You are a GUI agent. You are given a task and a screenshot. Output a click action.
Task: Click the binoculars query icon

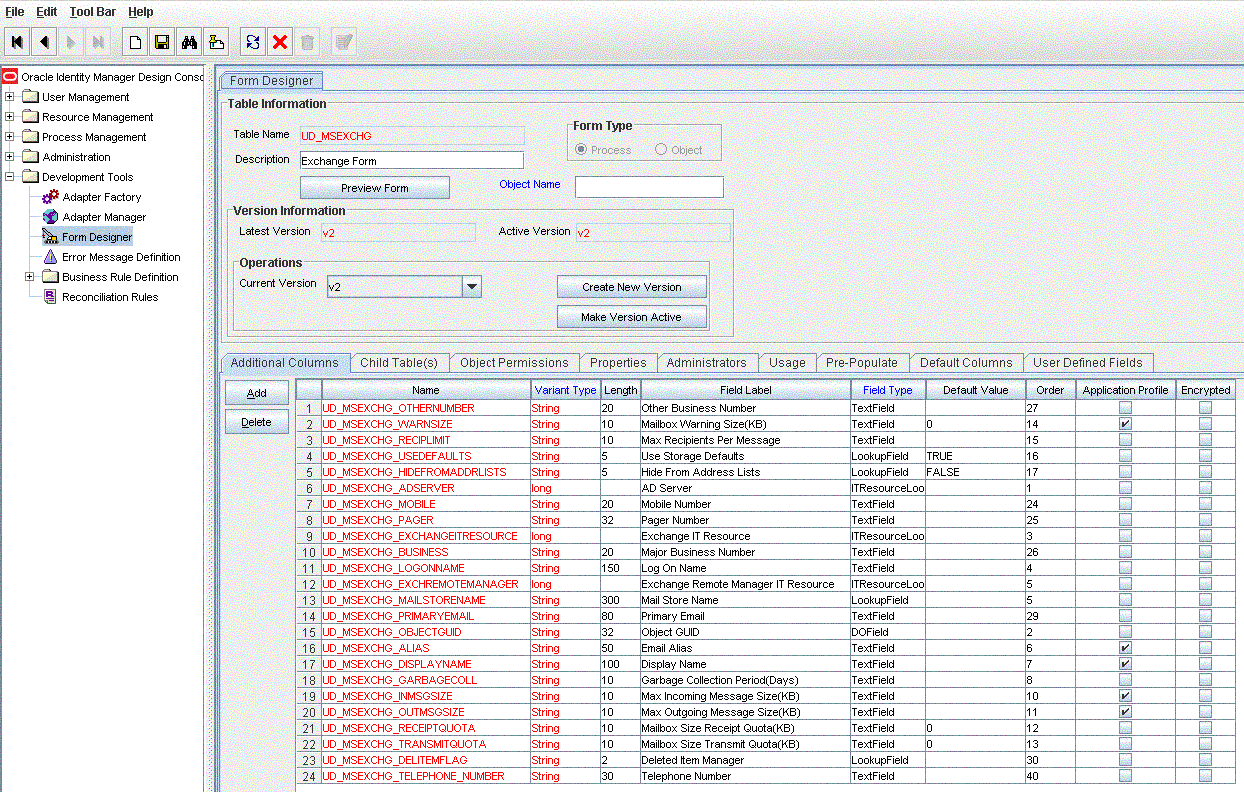(188, 42)
